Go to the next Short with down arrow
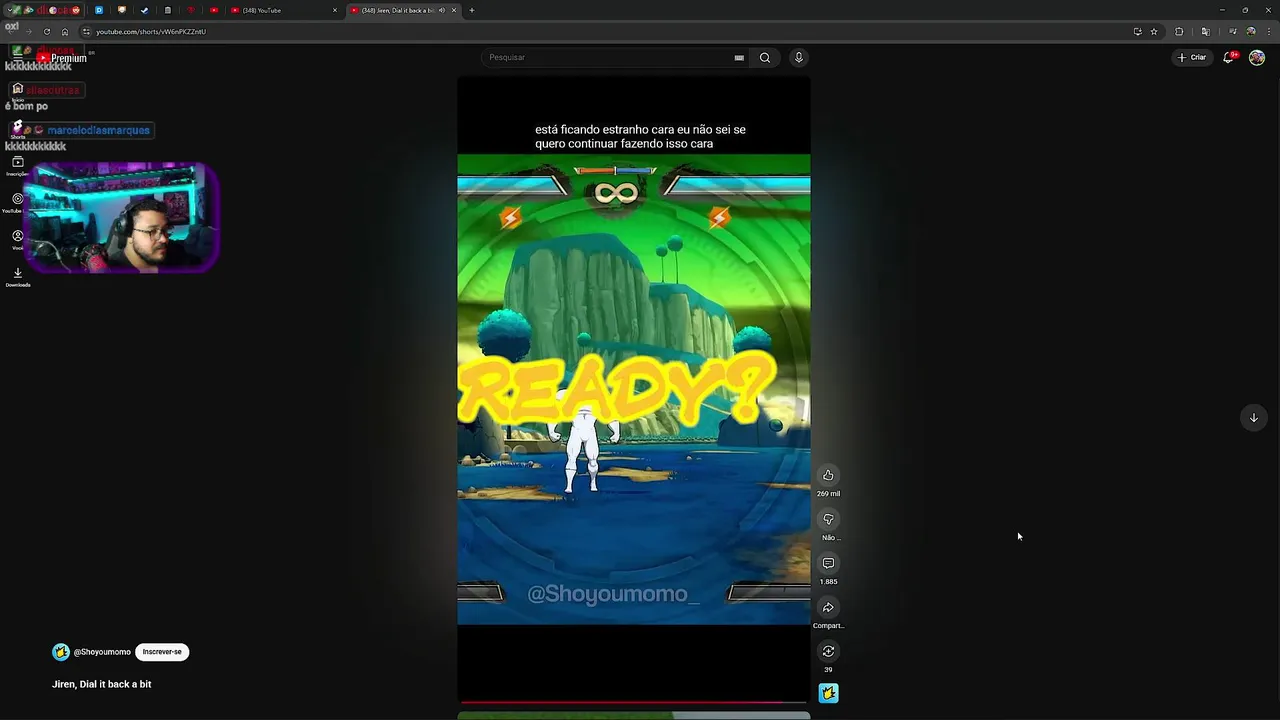This screenshot has width=1280, height=720. [1253, 418]
